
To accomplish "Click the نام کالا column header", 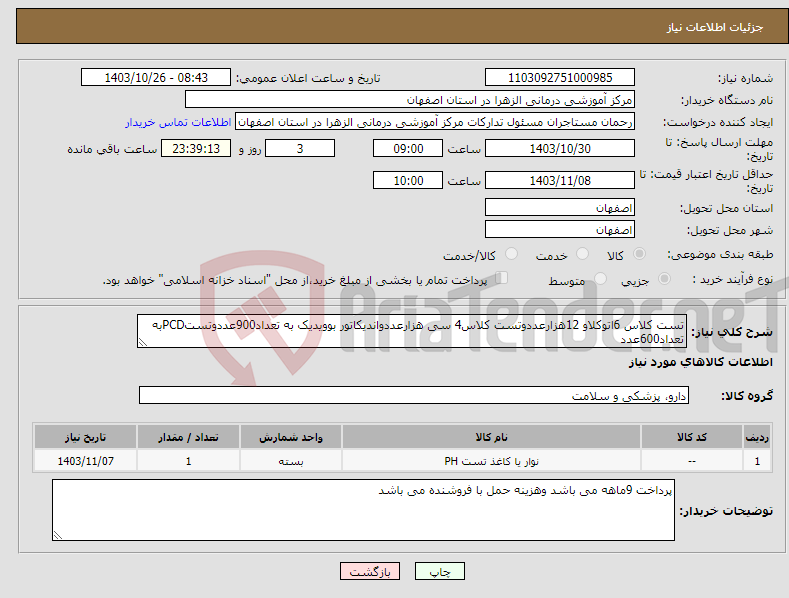I will [491, 437].
